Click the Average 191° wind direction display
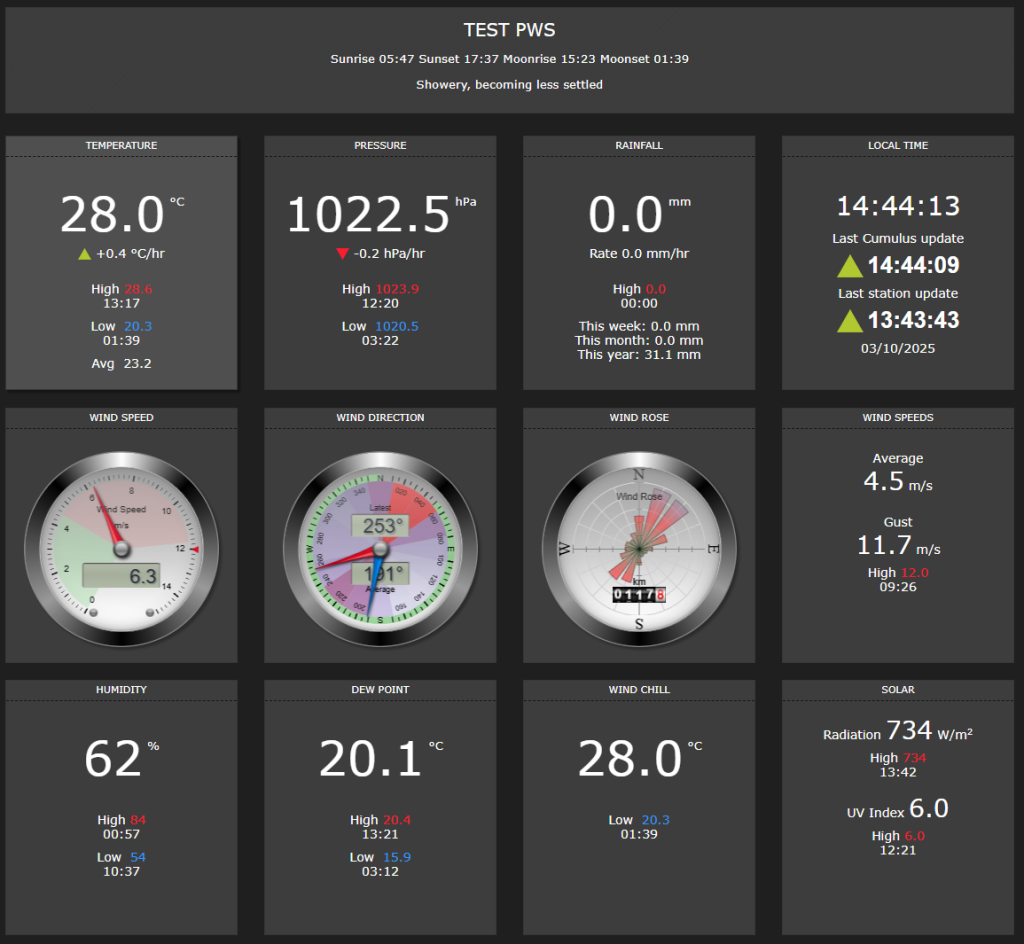This screenshot has height=944, width=1024. (x=380, y=573)
